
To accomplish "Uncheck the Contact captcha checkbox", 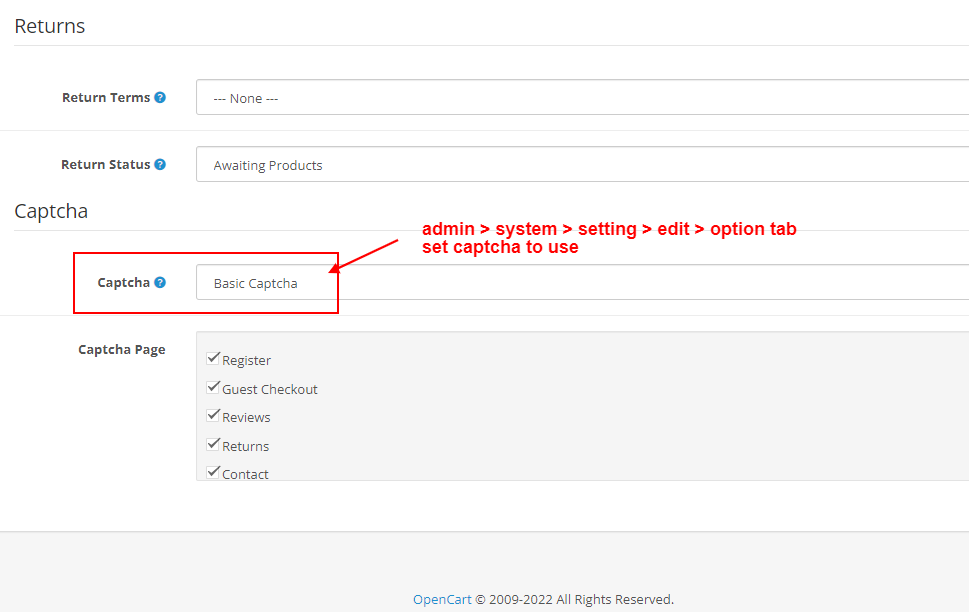I will coord(213,473).
